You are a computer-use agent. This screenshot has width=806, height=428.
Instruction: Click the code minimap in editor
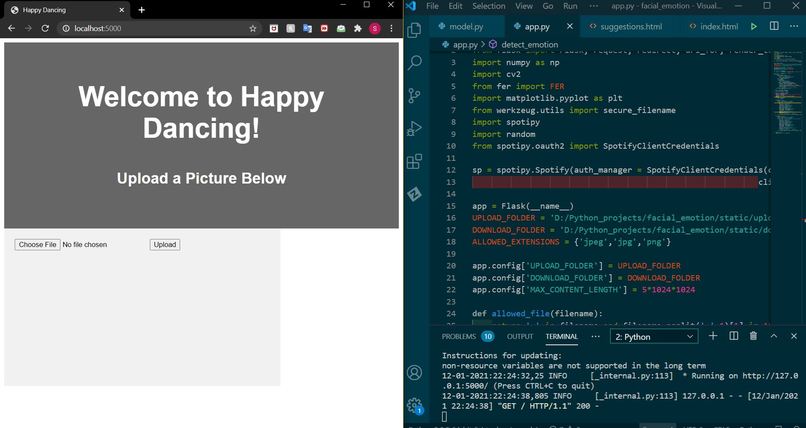pos(786,92)
